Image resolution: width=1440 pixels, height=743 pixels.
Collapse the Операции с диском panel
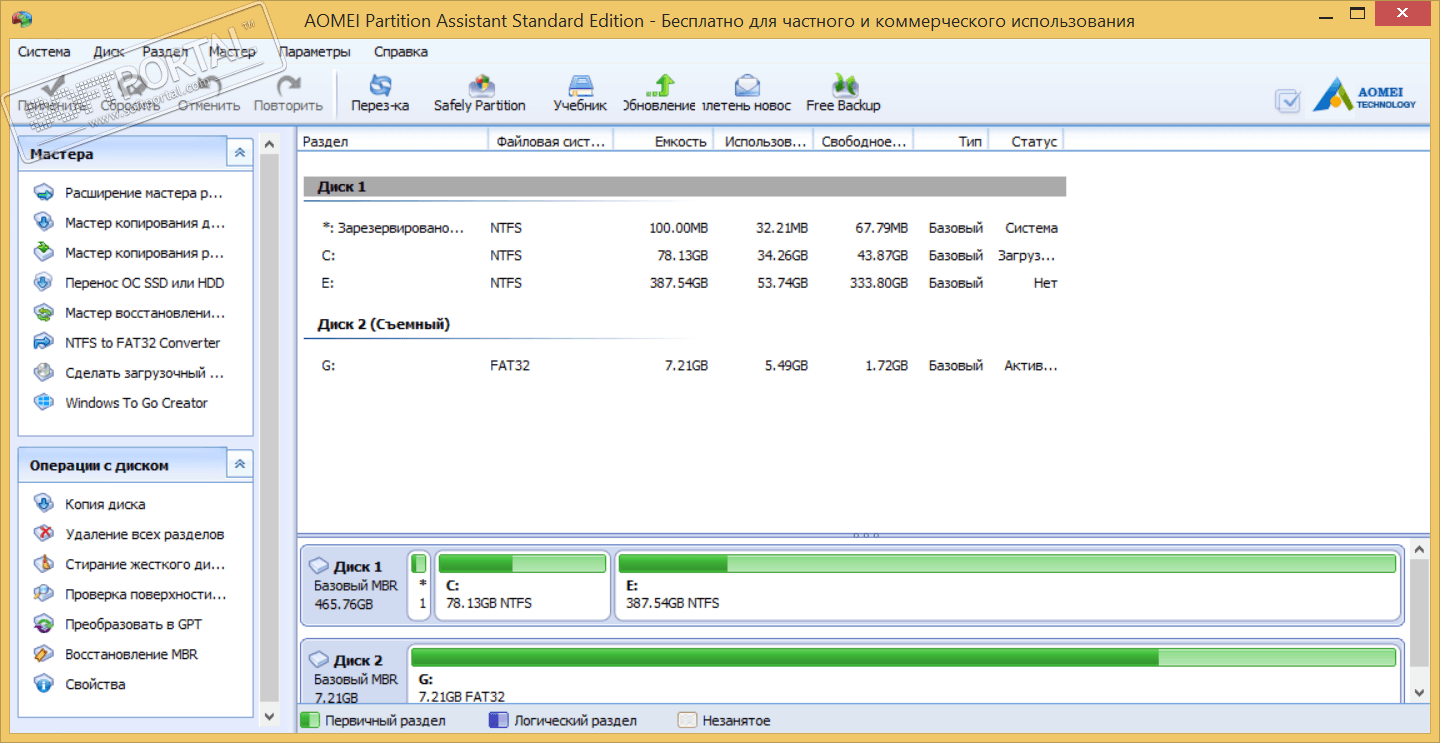tap(239, 464)
